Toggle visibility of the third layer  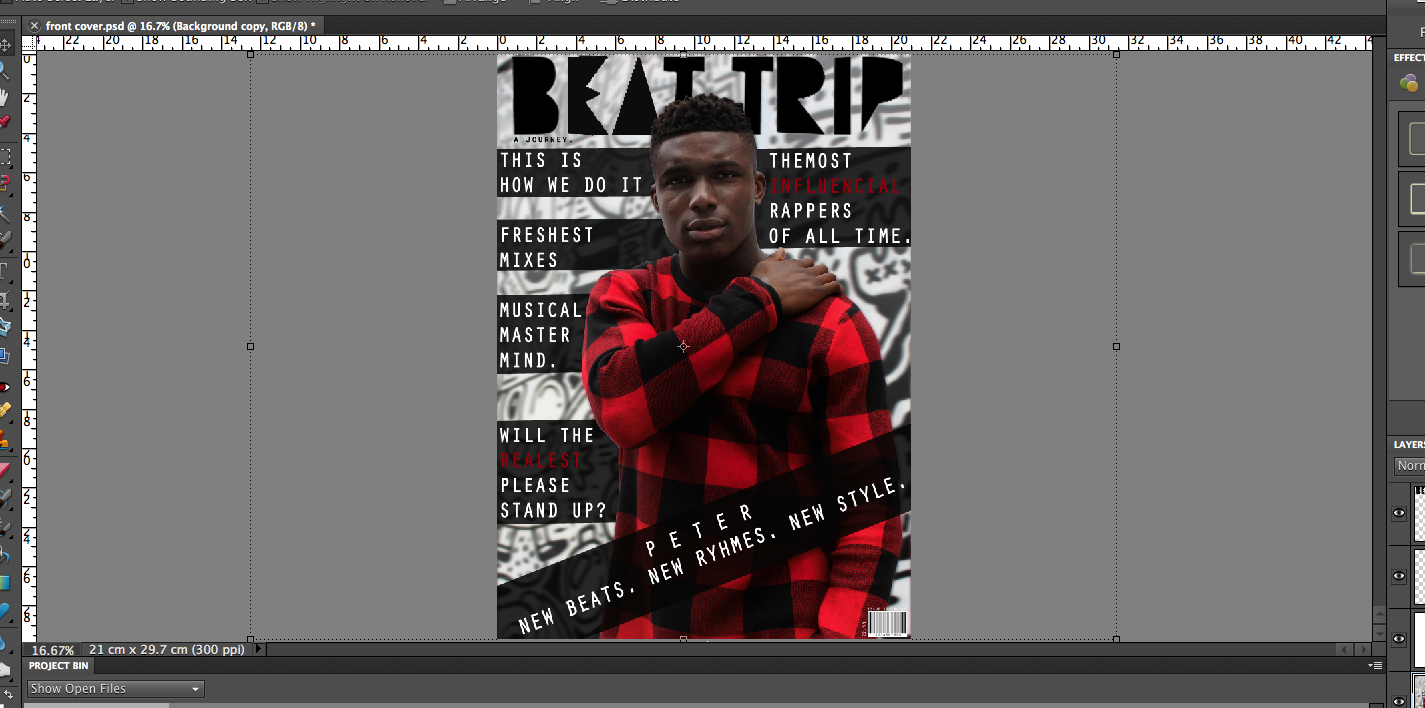(1400, 637)
